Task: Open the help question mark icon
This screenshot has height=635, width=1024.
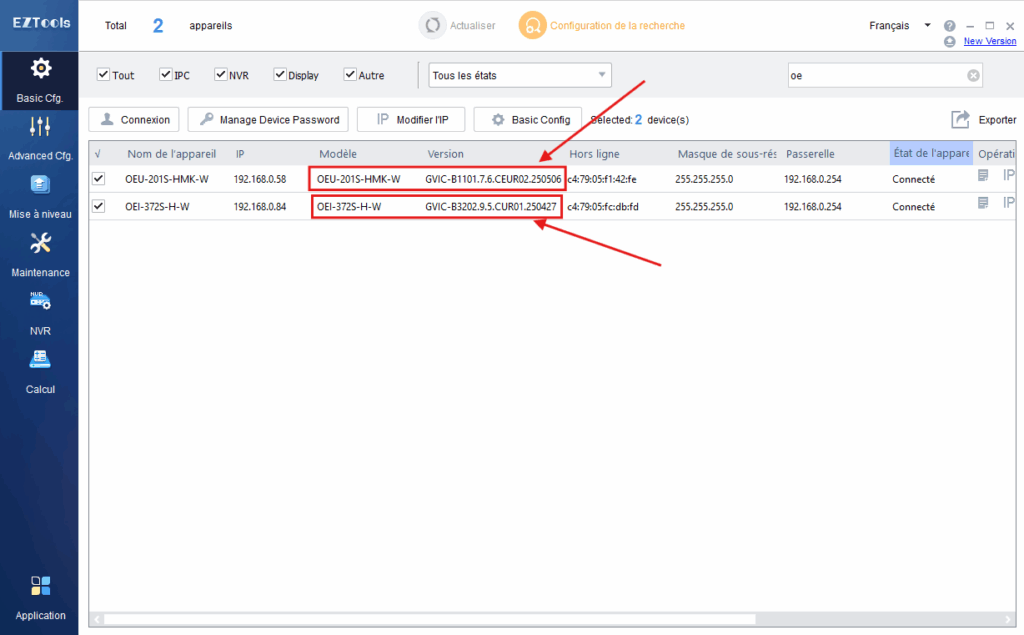Action: coord(950,25)
